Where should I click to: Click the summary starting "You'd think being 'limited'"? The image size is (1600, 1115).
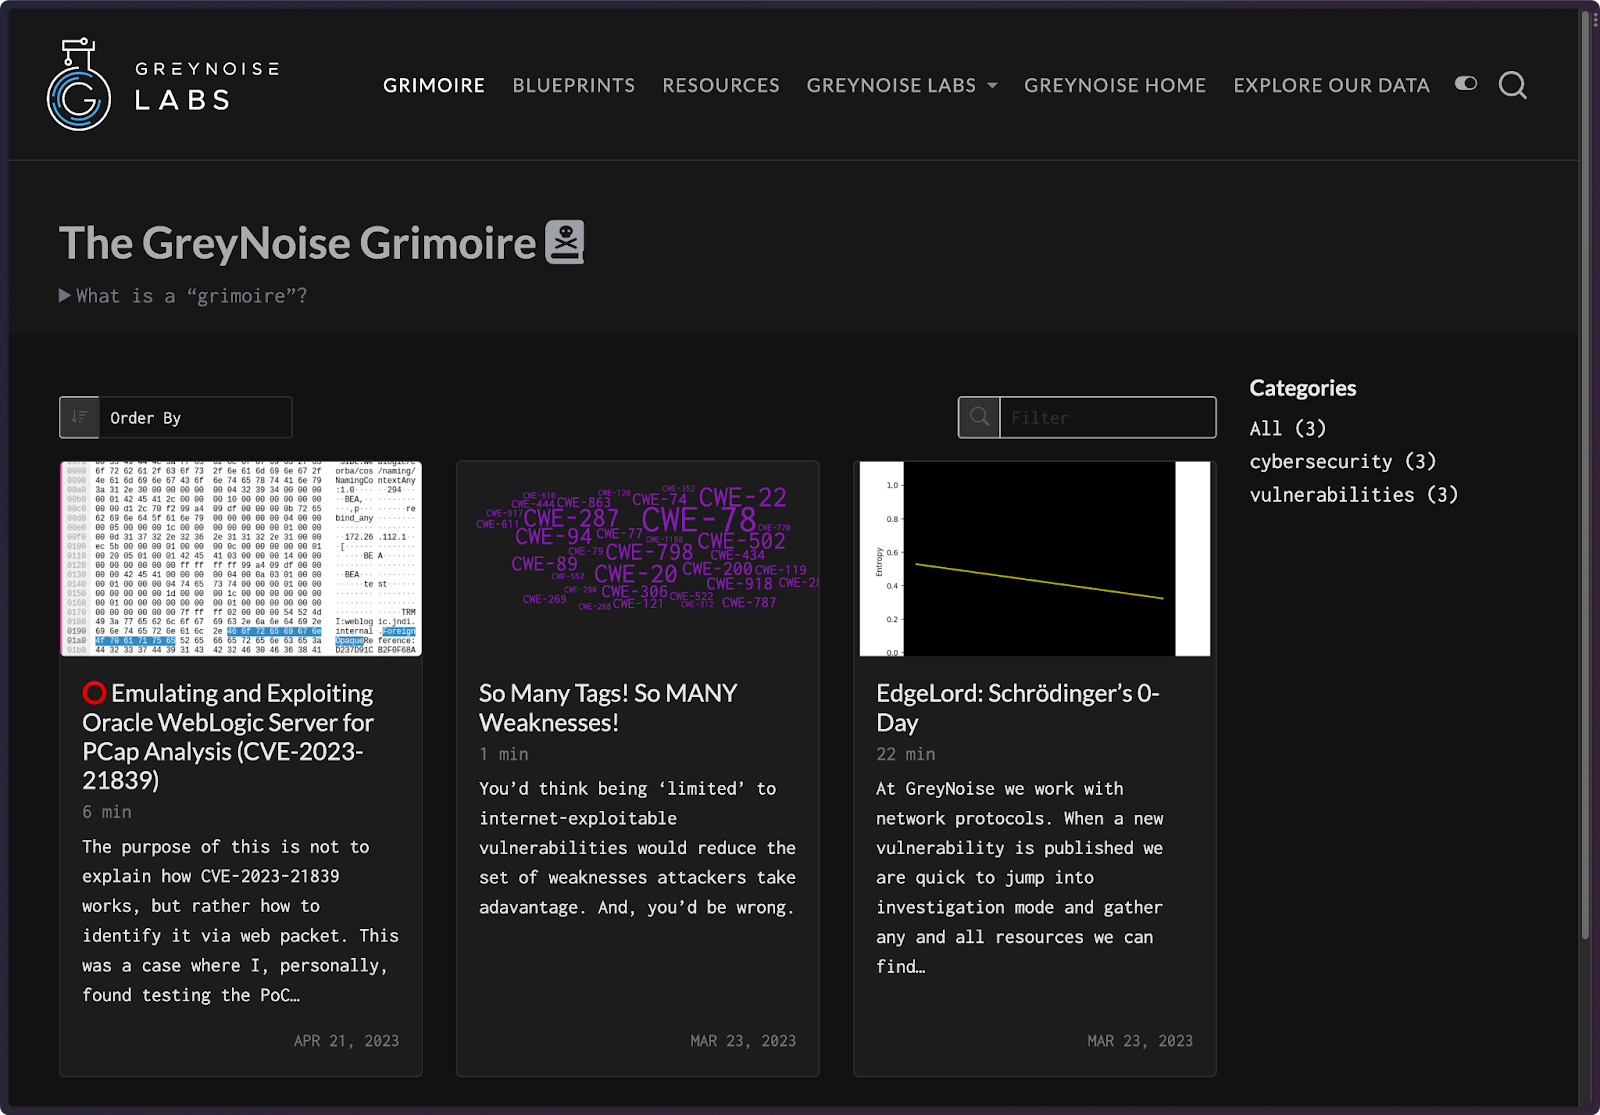[638, 848]
